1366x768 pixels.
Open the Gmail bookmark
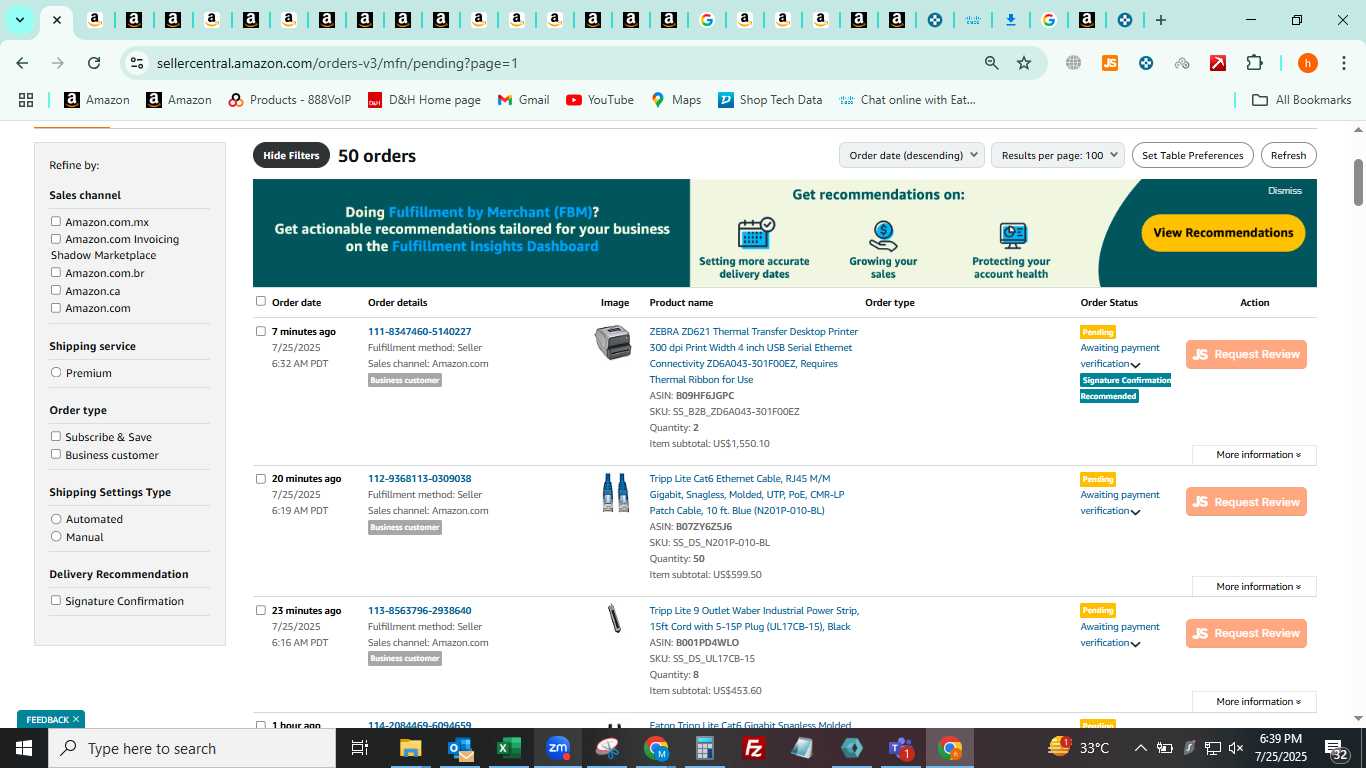click(x=524, y=100)
